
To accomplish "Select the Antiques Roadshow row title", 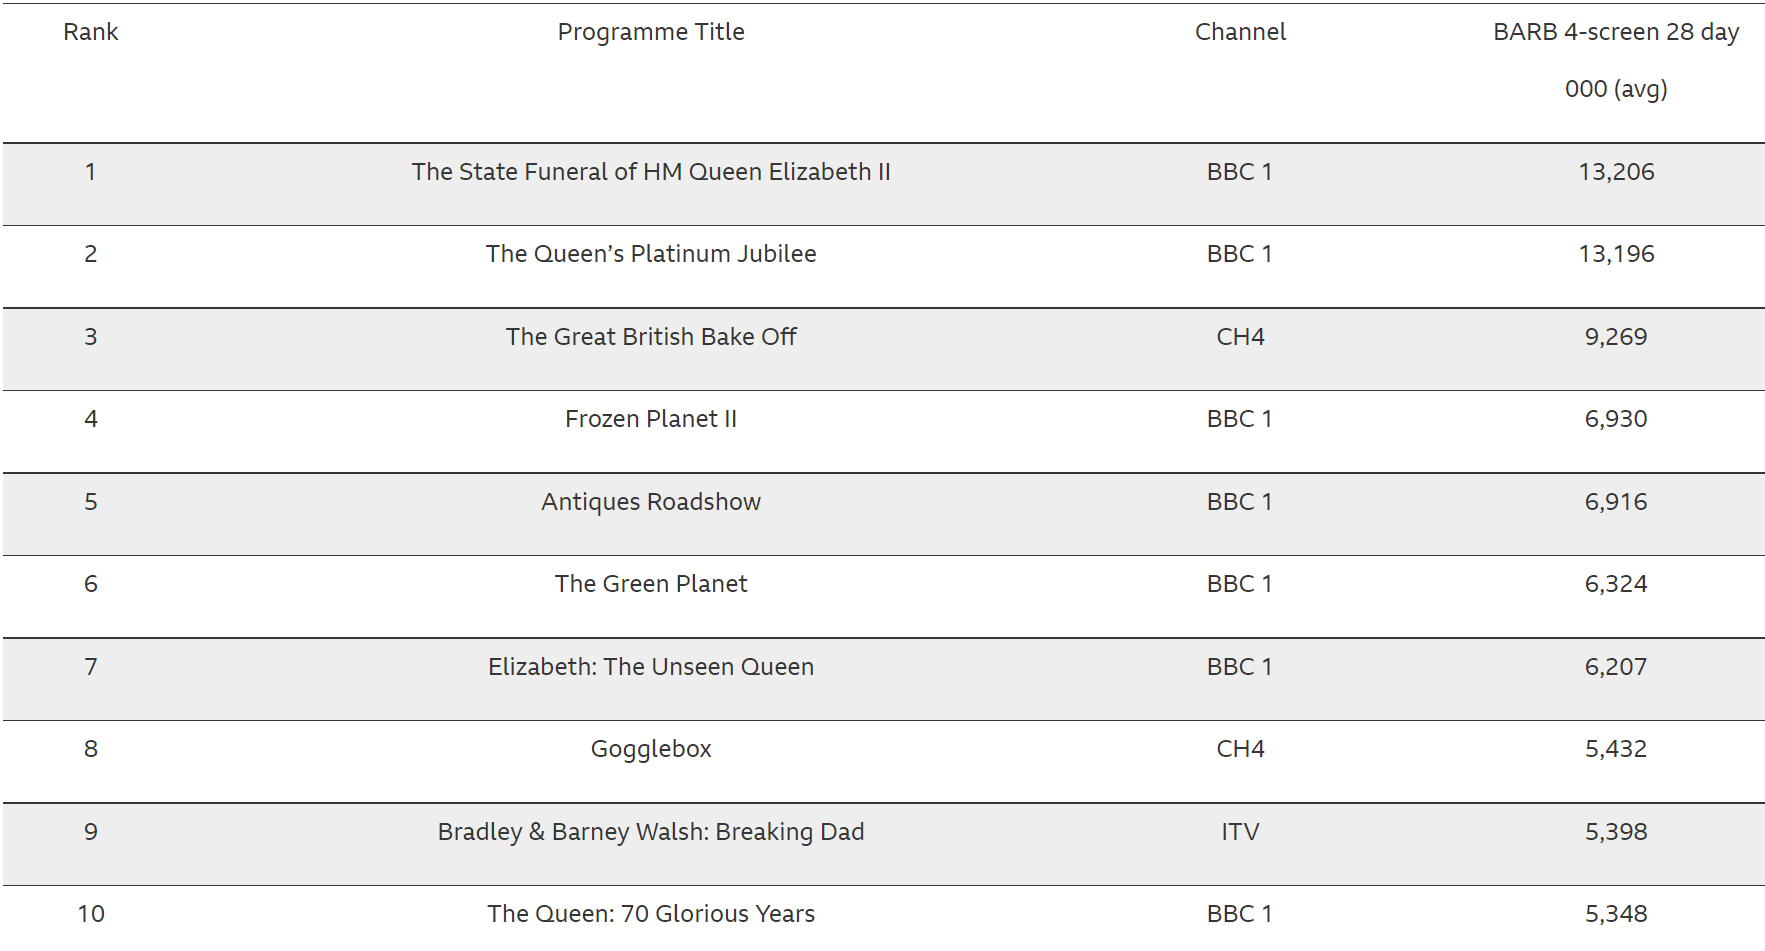I will pyautogui.click(x=650, y=502).
